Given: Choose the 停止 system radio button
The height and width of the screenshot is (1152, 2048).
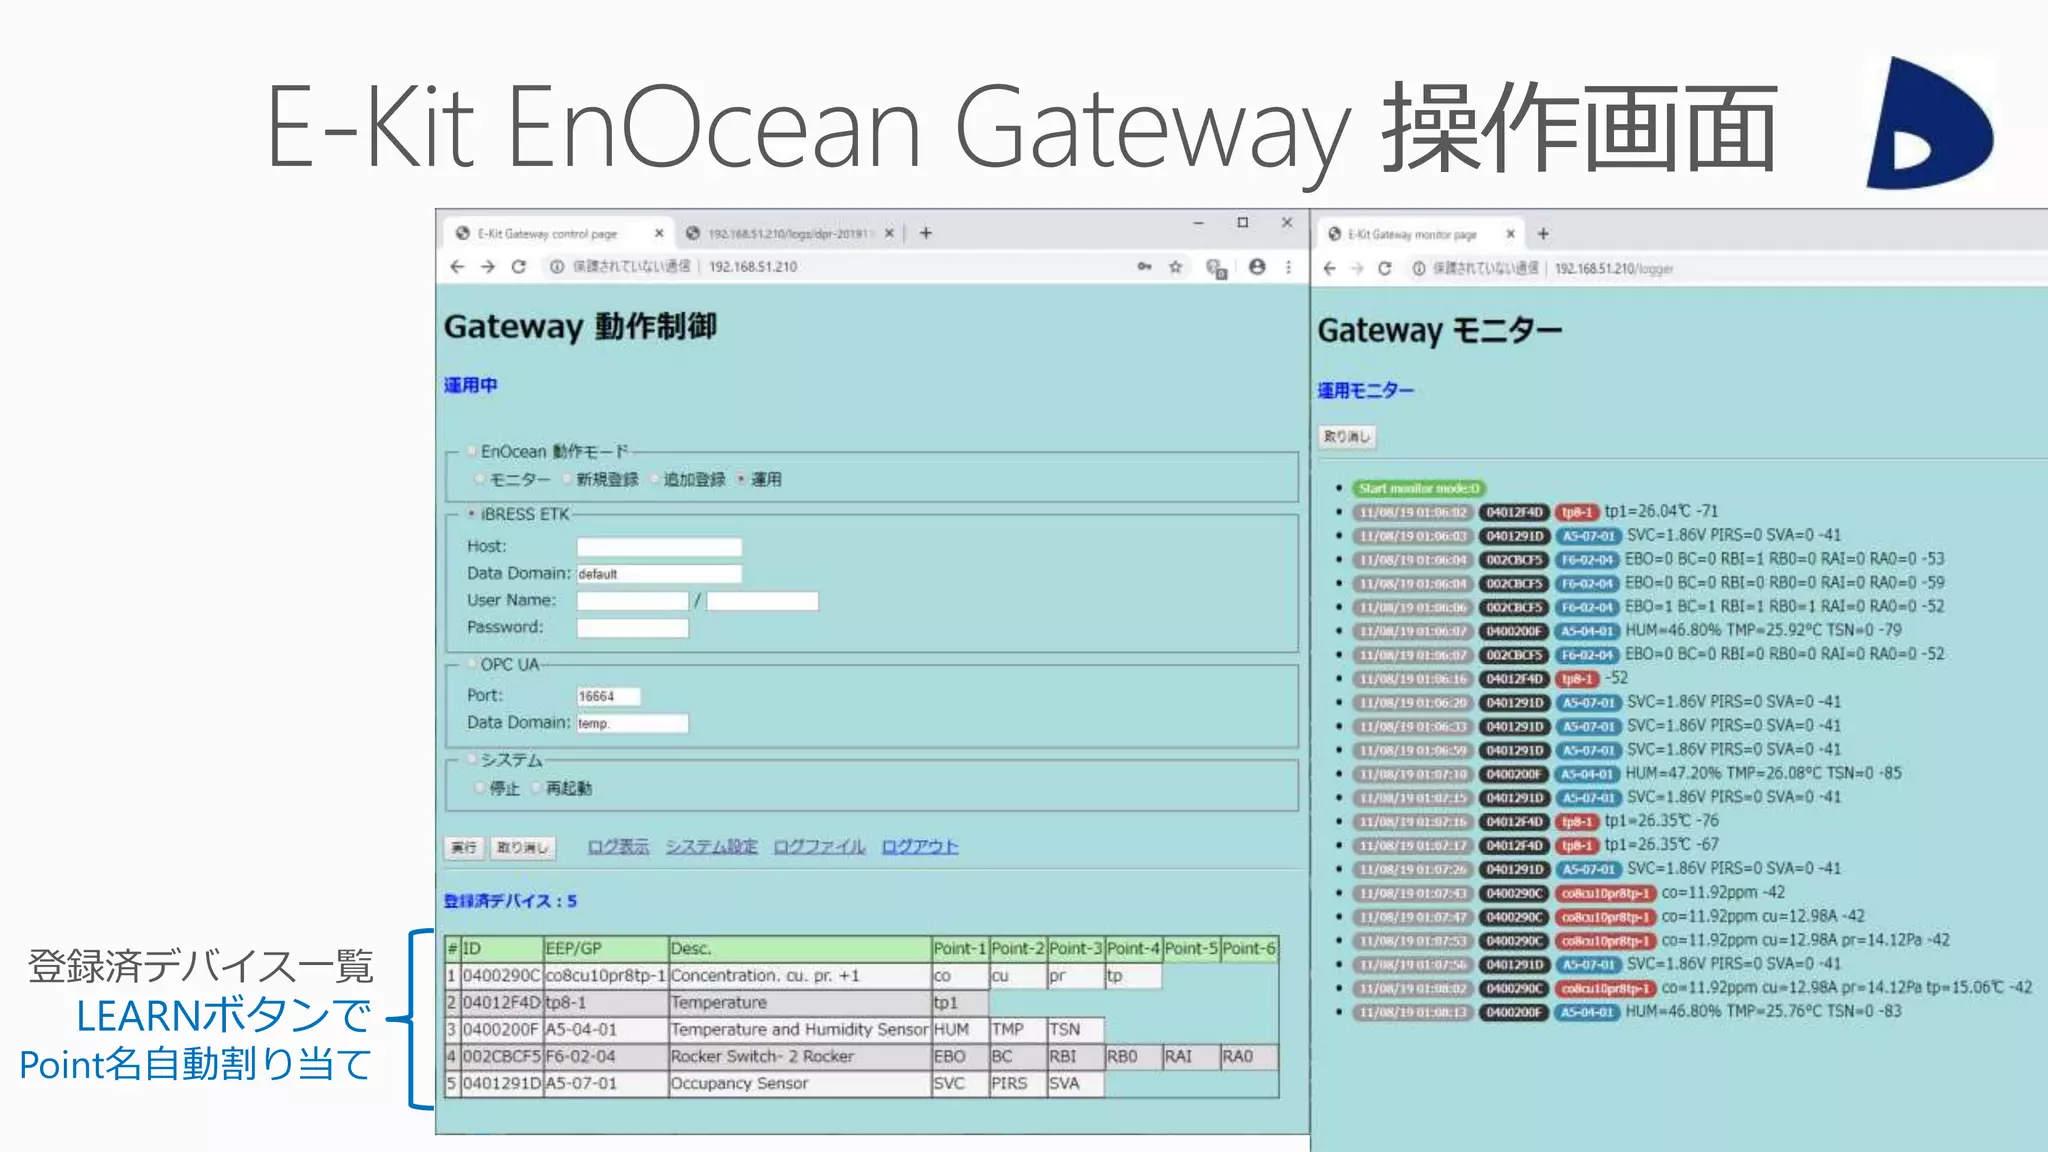Looking at the screenshot, I should pos(481,788).
